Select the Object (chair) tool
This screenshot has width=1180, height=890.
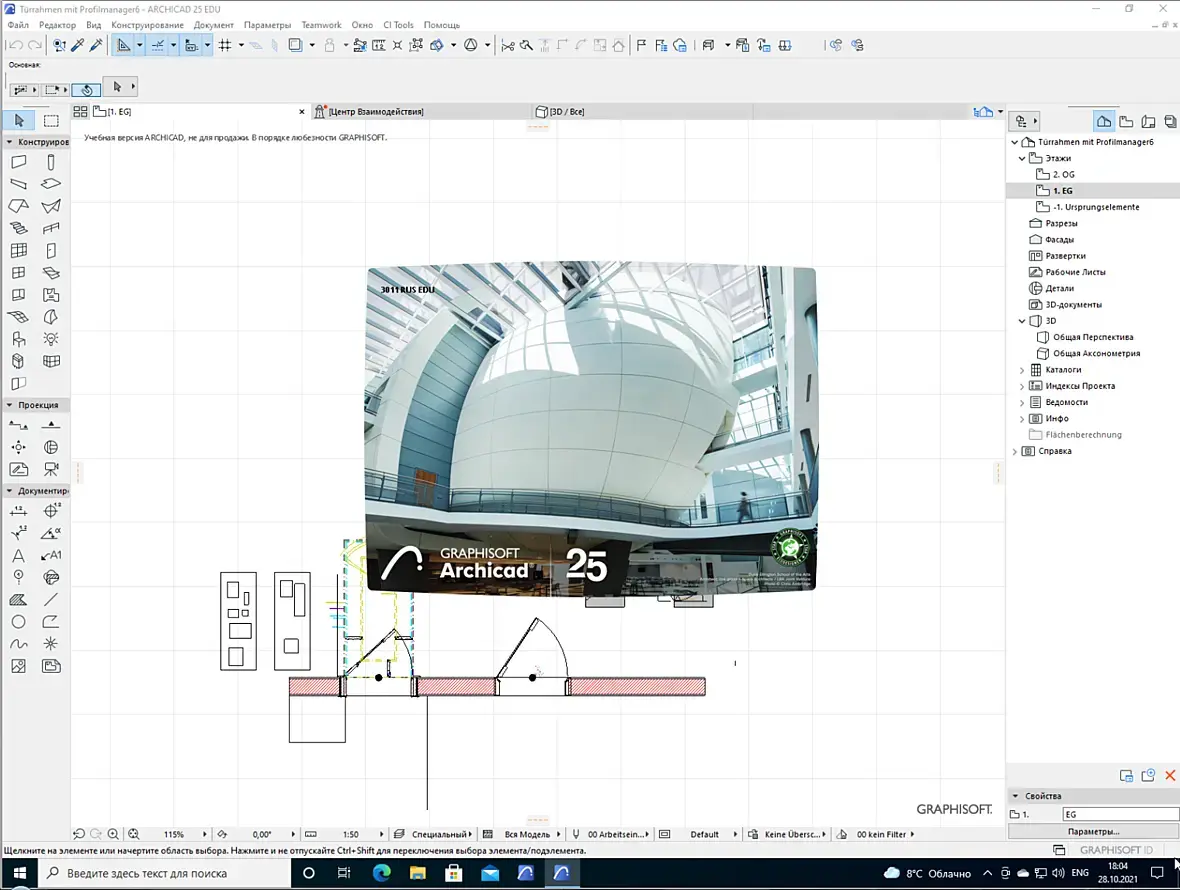pos(19,339)
